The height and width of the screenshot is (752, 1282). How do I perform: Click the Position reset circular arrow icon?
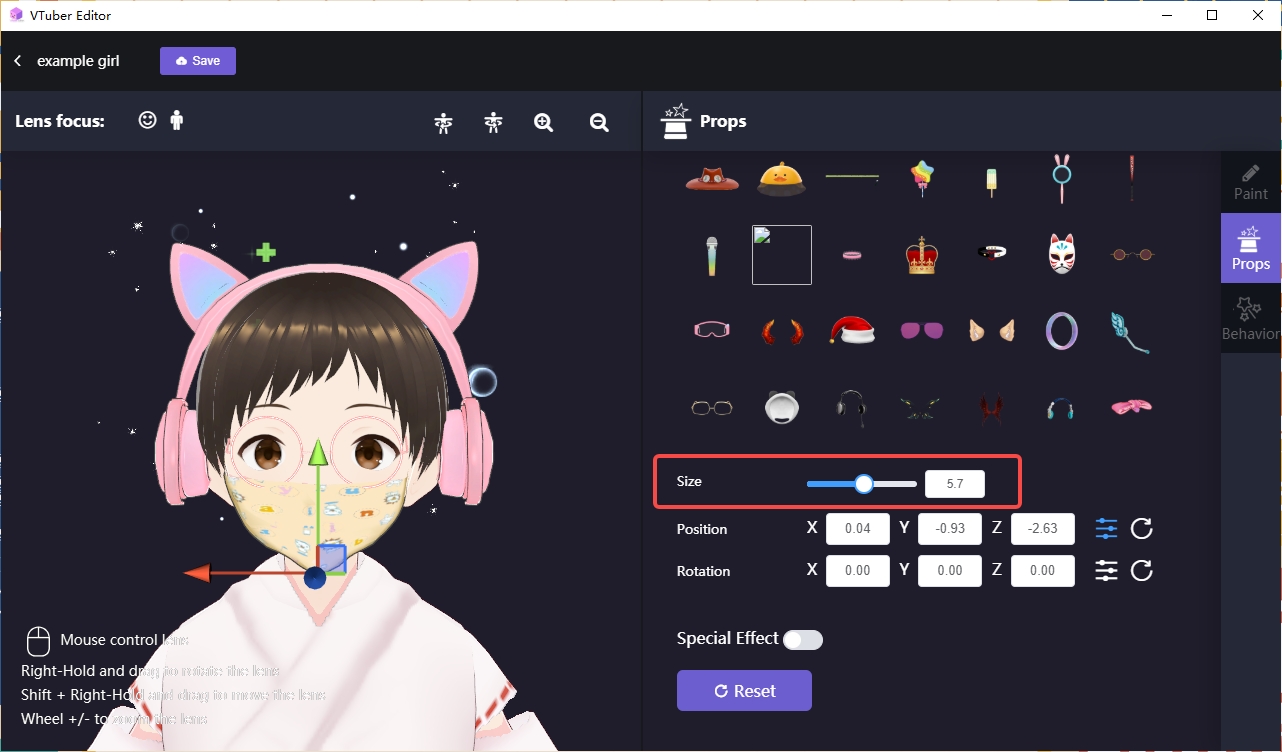1140,528
